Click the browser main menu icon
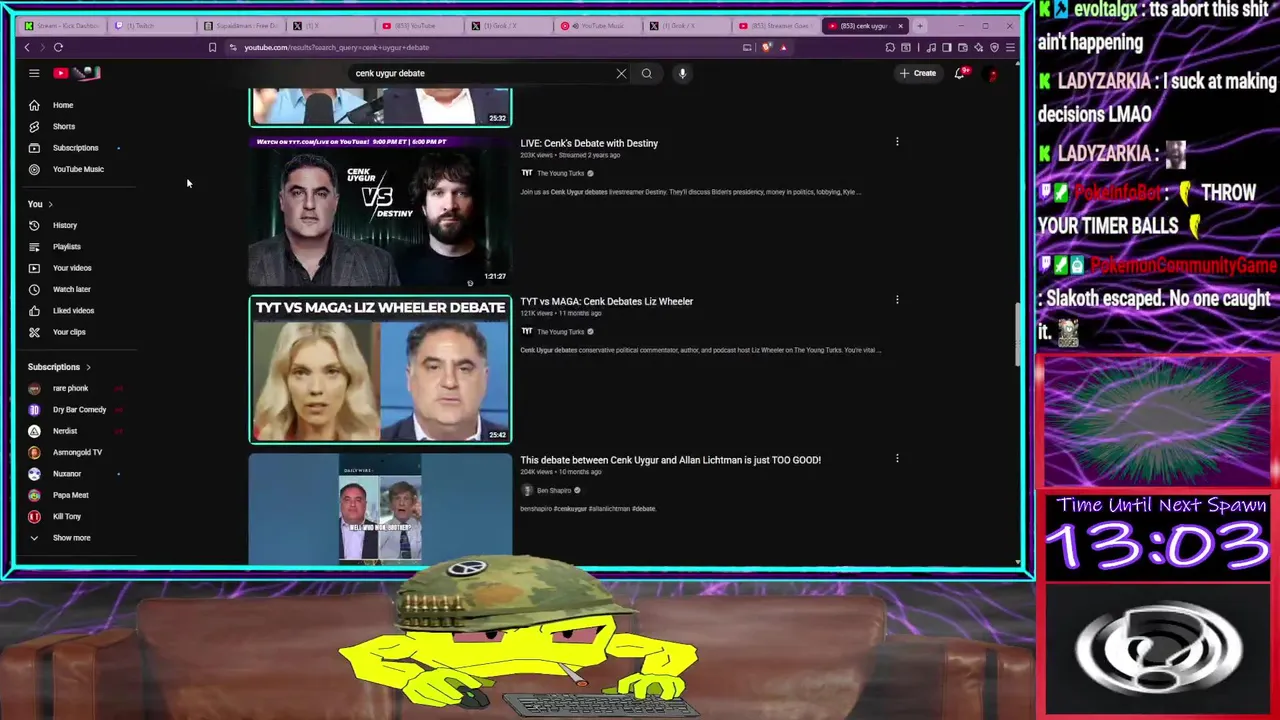1280x720 pixels. [1010, 47]
